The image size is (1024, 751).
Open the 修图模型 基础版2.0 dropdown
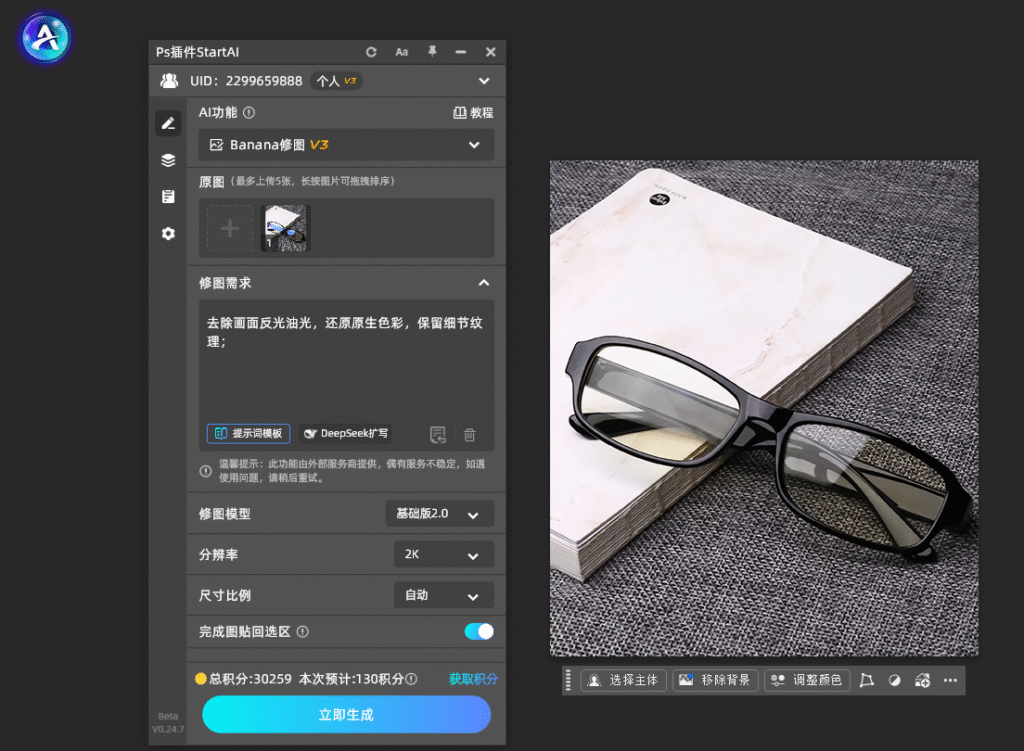pos(440,514)
